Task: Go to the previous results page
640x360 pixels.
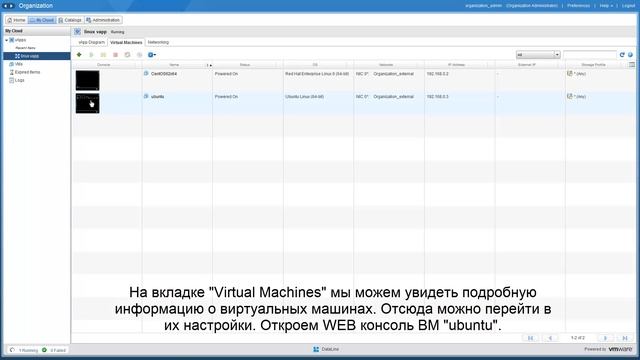Action: (x=550, y=338)
